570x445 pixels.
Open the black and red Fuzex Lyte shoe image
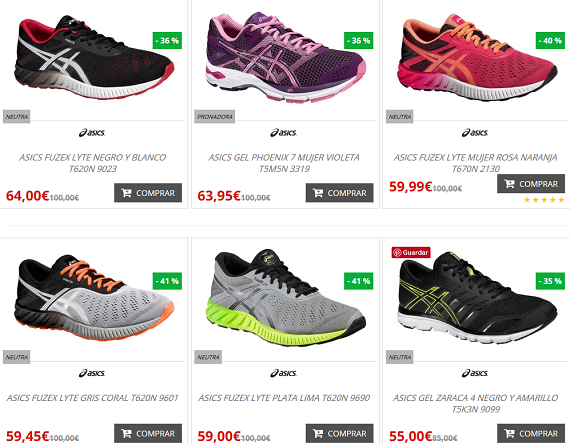click(95, 57)
